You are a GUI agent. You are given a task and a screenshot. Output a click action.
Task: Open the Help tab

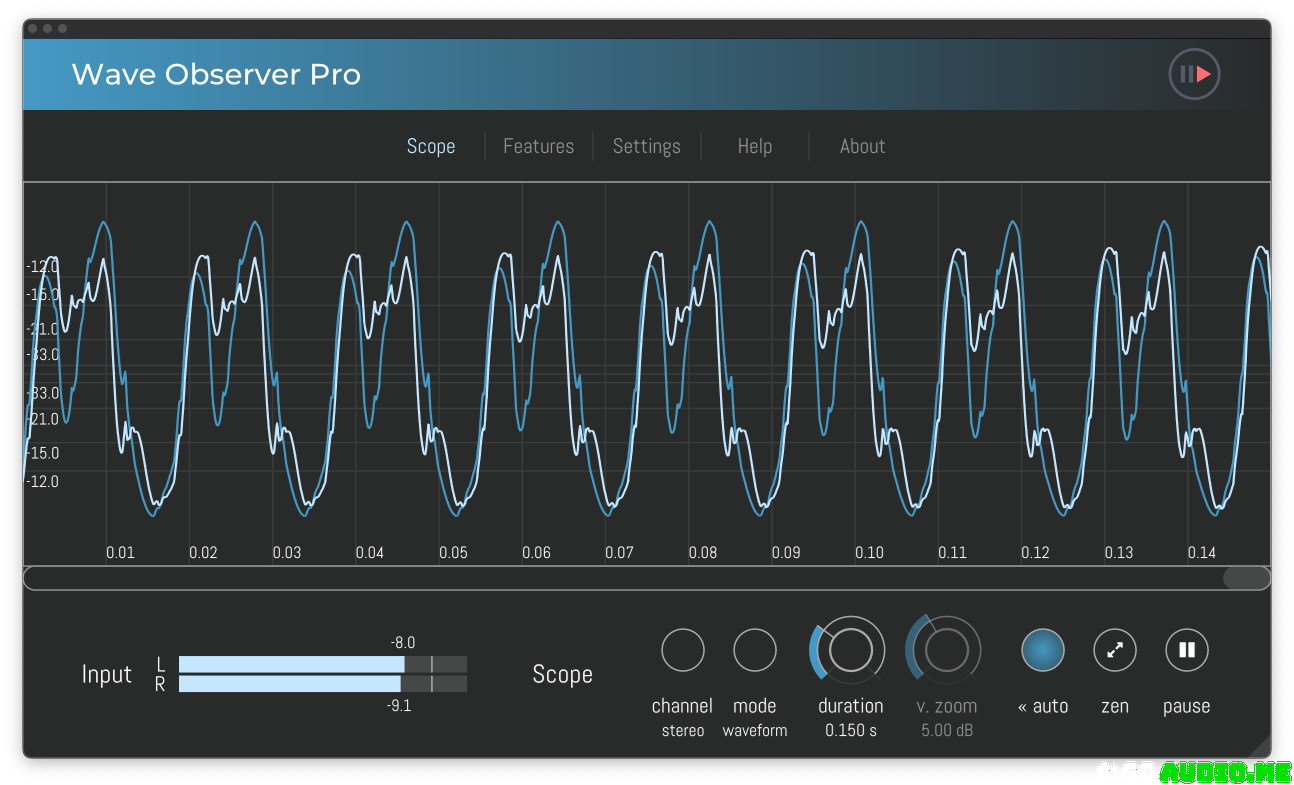click(x=754, y=146)
